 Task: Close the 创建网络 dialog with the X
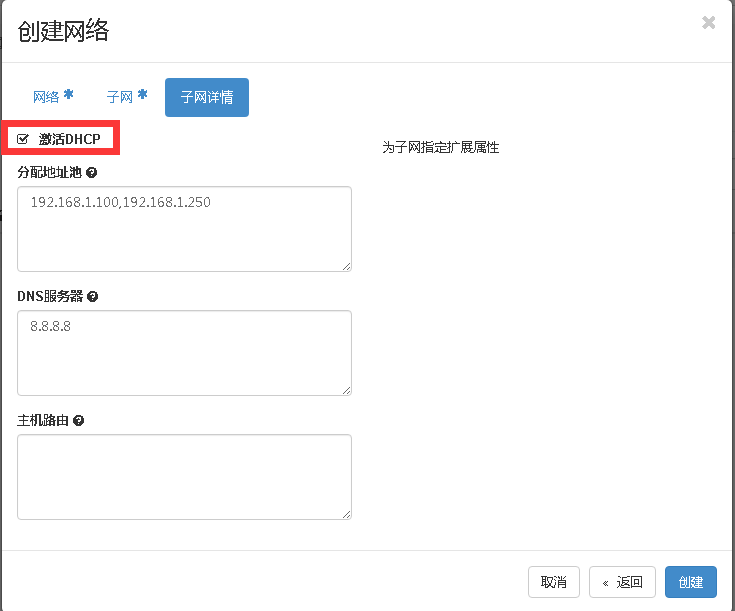point(708,23)
